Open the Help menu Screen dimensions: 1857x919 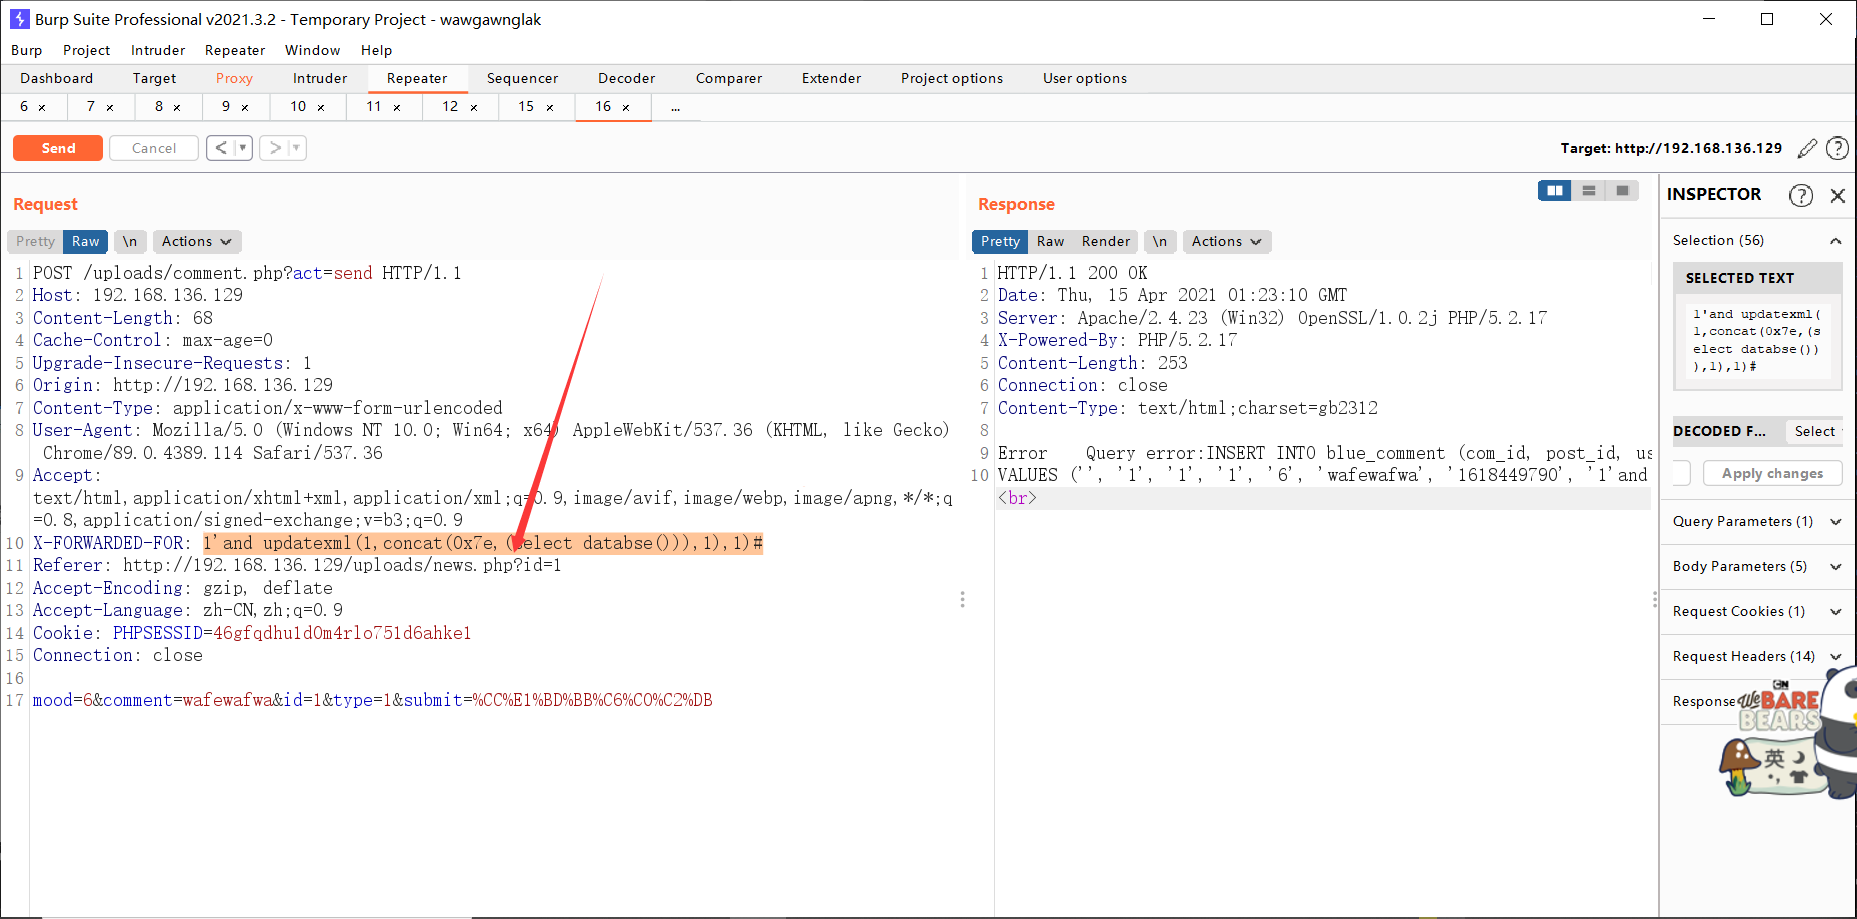[376, 50]
